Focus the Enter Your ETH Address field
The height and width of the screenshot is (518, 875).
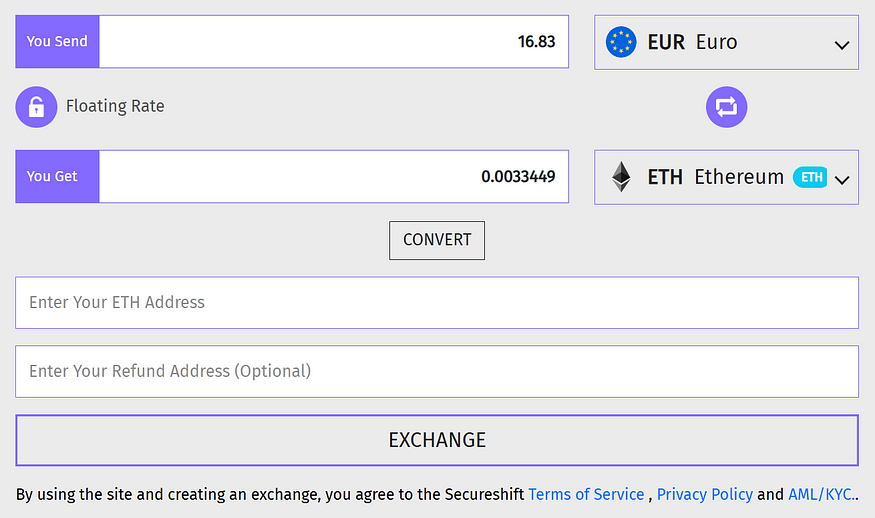click(437, 303)
